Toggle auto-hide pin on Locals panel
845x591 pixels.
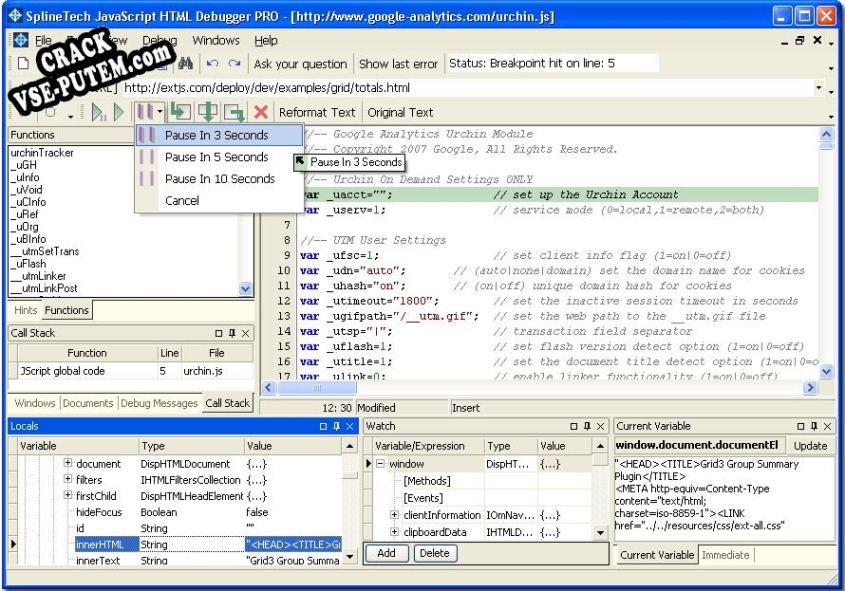click(337, 426)
